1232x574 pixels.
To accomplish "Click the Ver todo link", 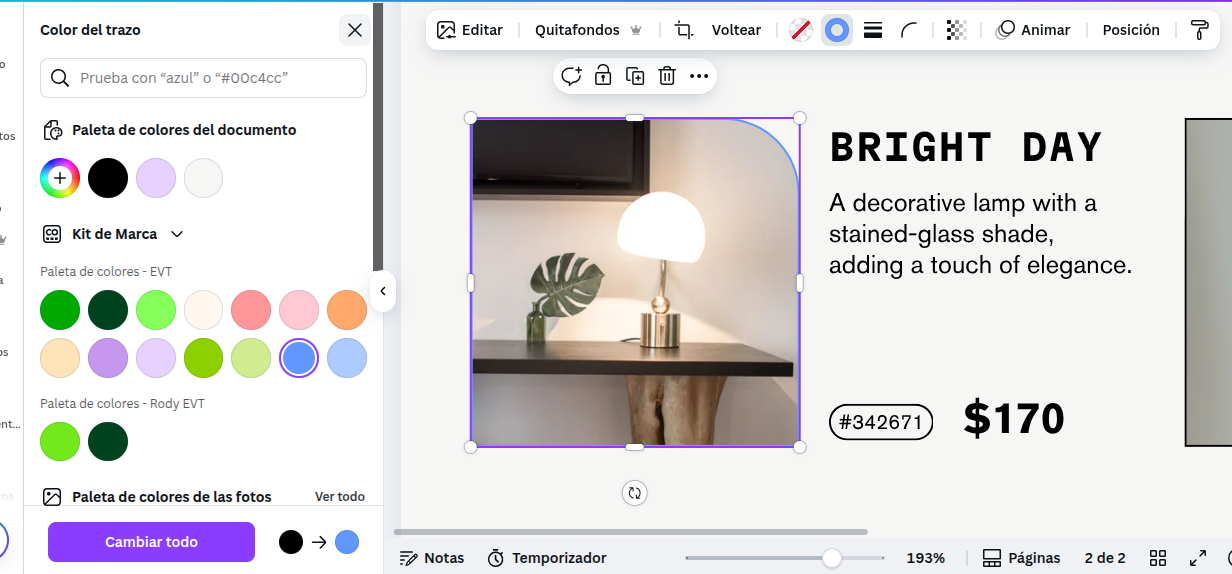I will 339,497.
